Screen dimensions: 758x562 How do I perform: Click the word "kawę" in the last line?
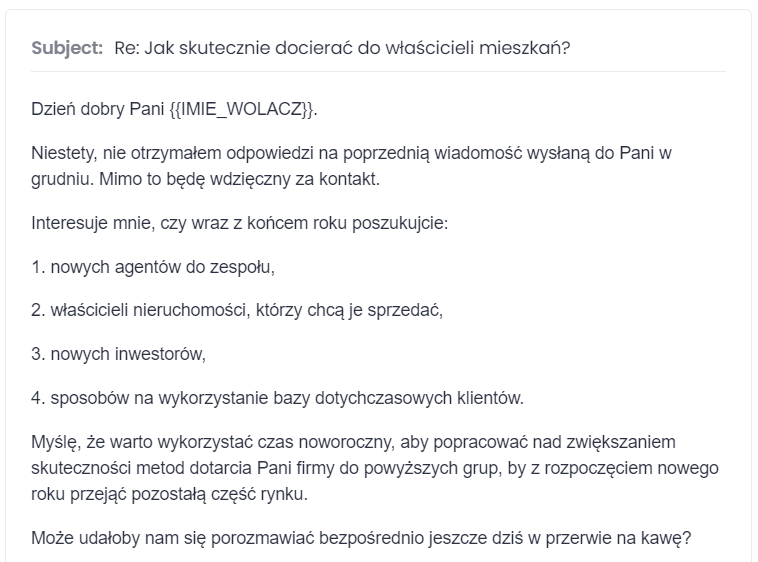pos(666,538)
